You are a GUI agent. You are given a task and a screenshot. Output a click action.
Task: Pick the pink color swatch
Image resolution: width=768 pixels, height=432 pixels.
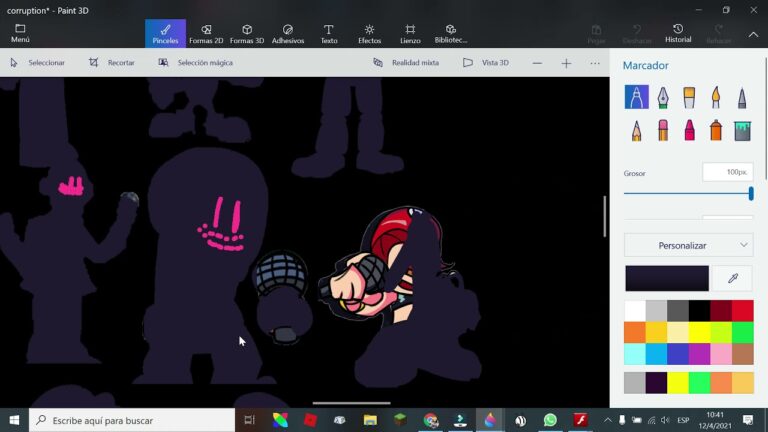click(x=721, y=354)
